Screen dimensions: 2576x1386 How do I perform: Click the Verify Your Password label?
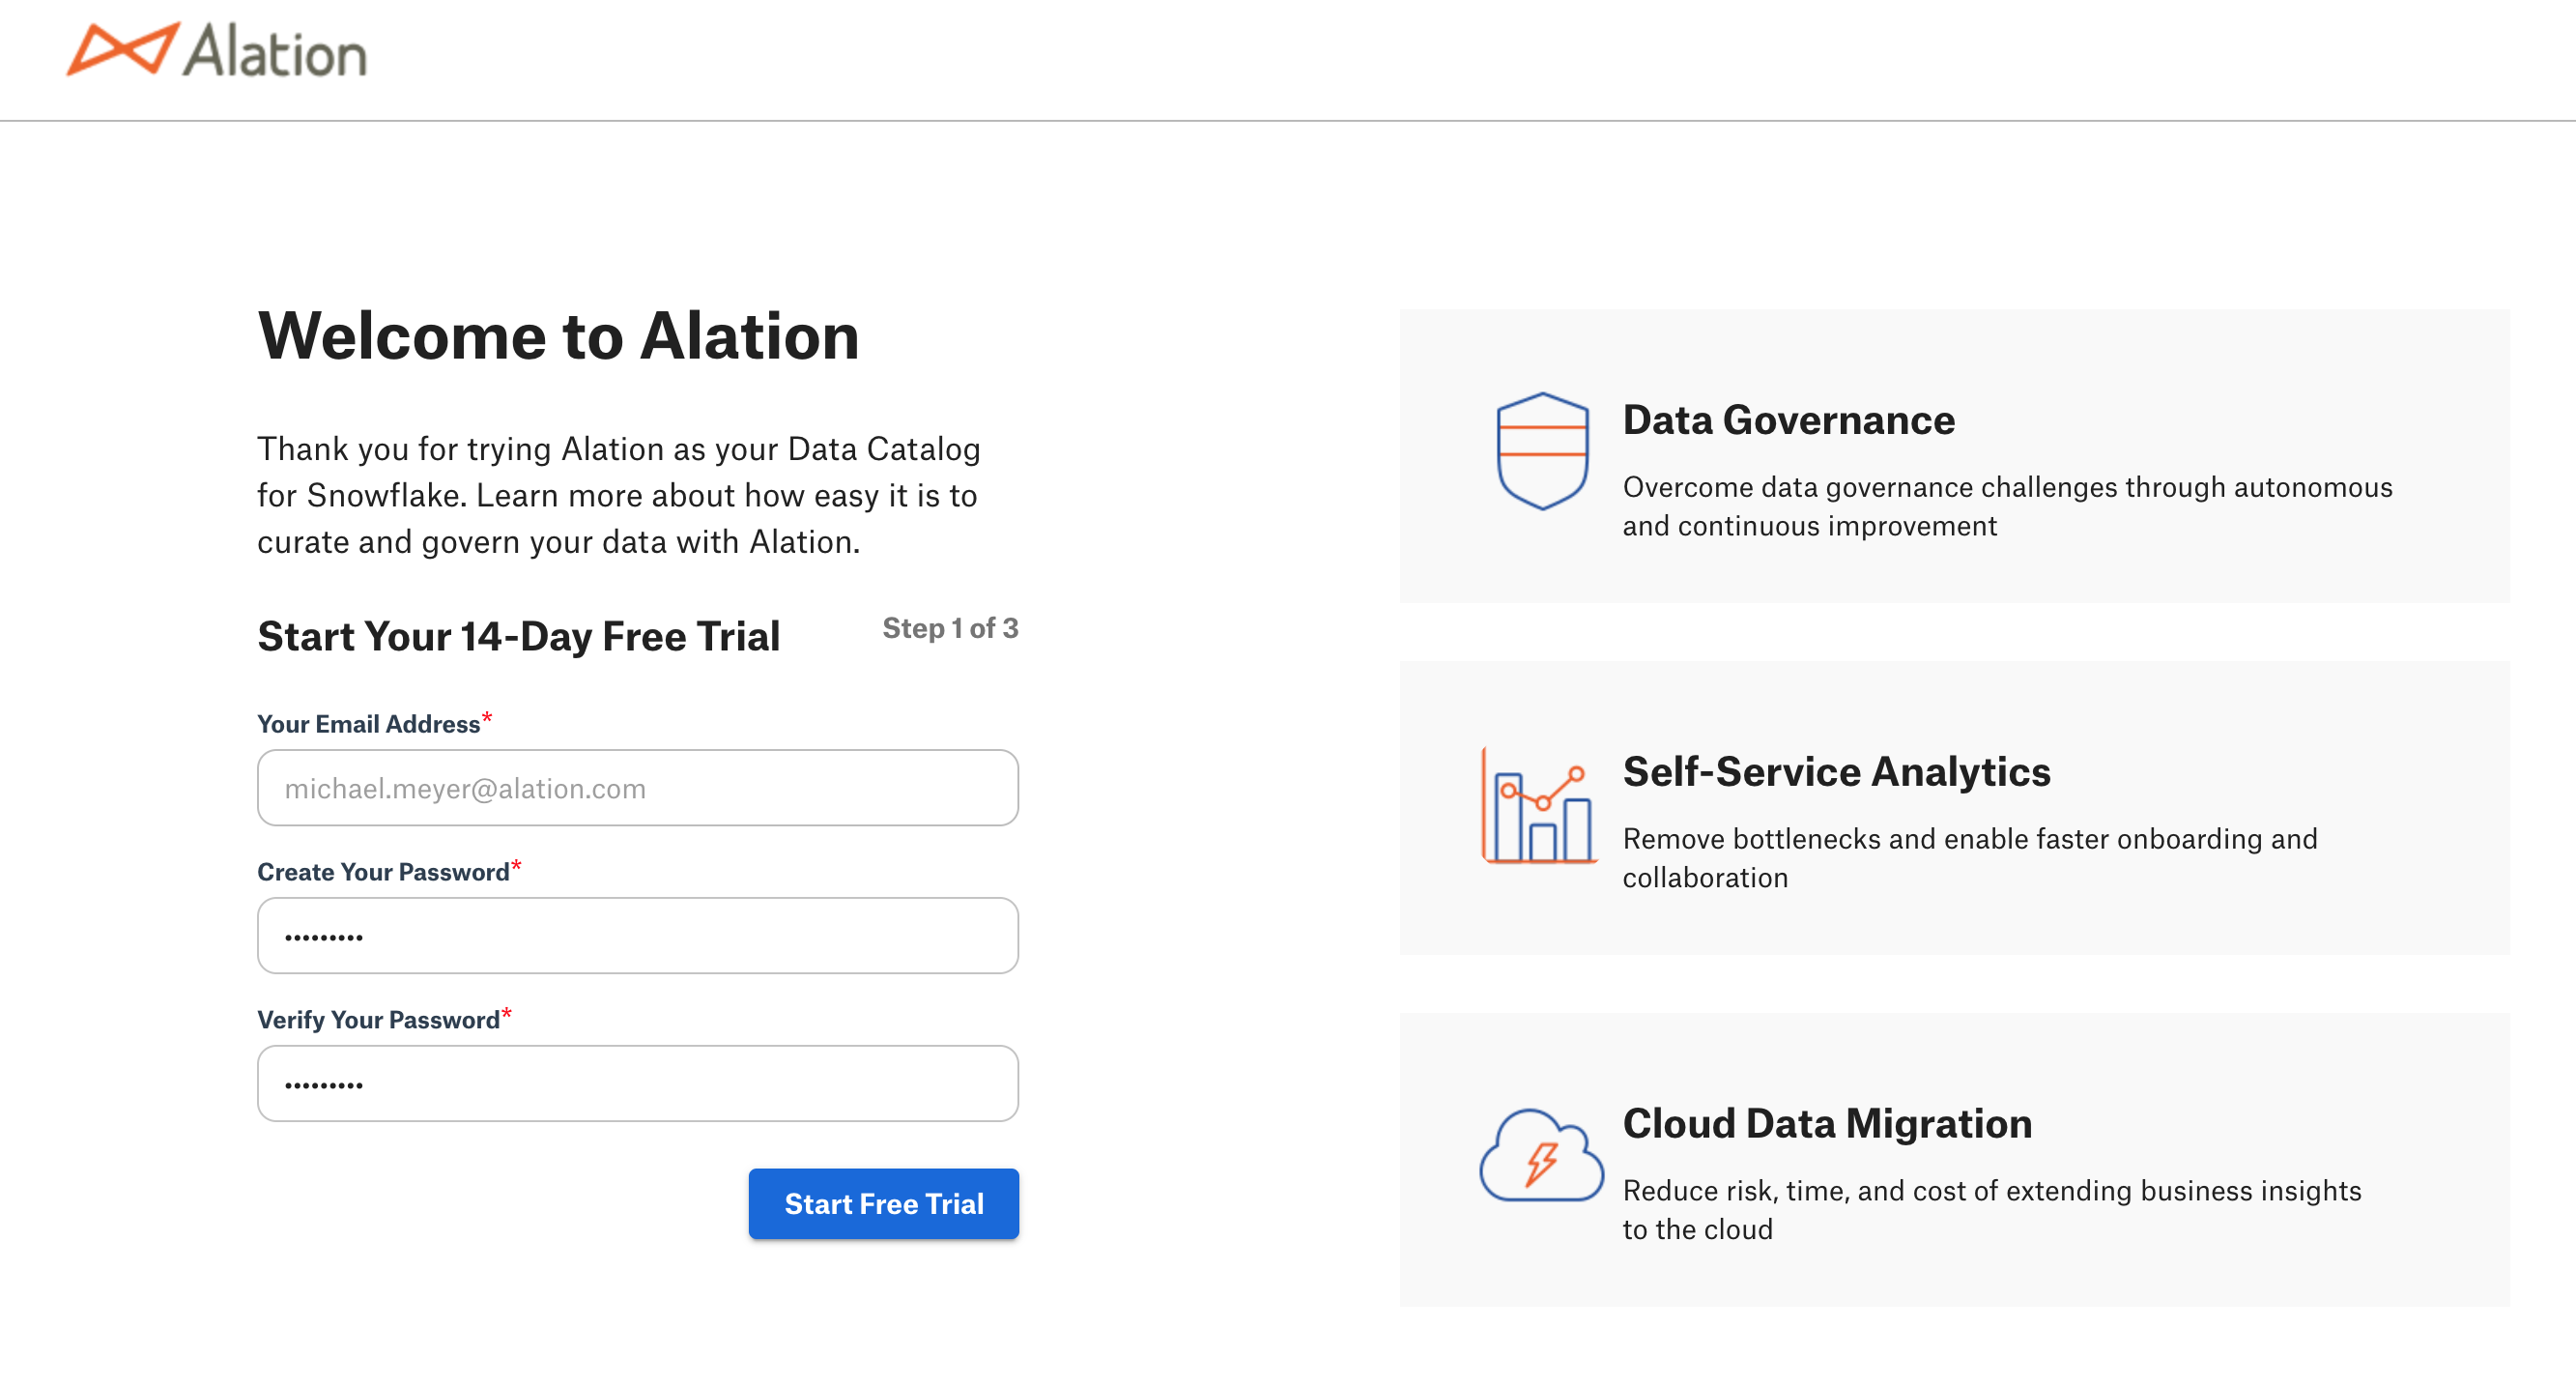(x=378, y=1020)
